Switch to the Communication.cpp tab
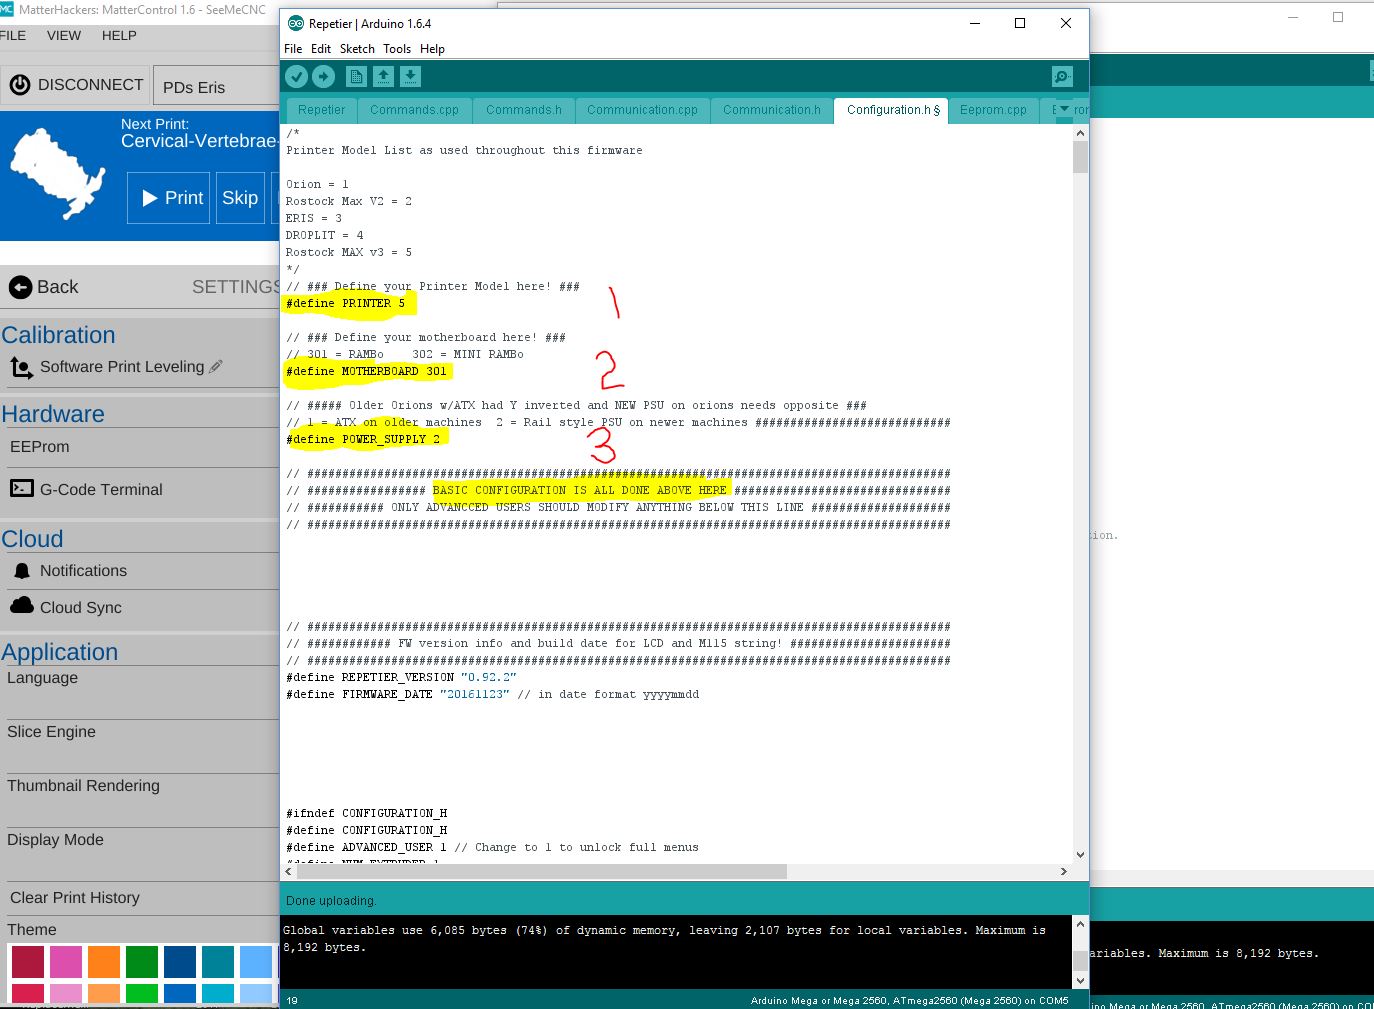The image size is (1374, 1009). coord(642,110)
